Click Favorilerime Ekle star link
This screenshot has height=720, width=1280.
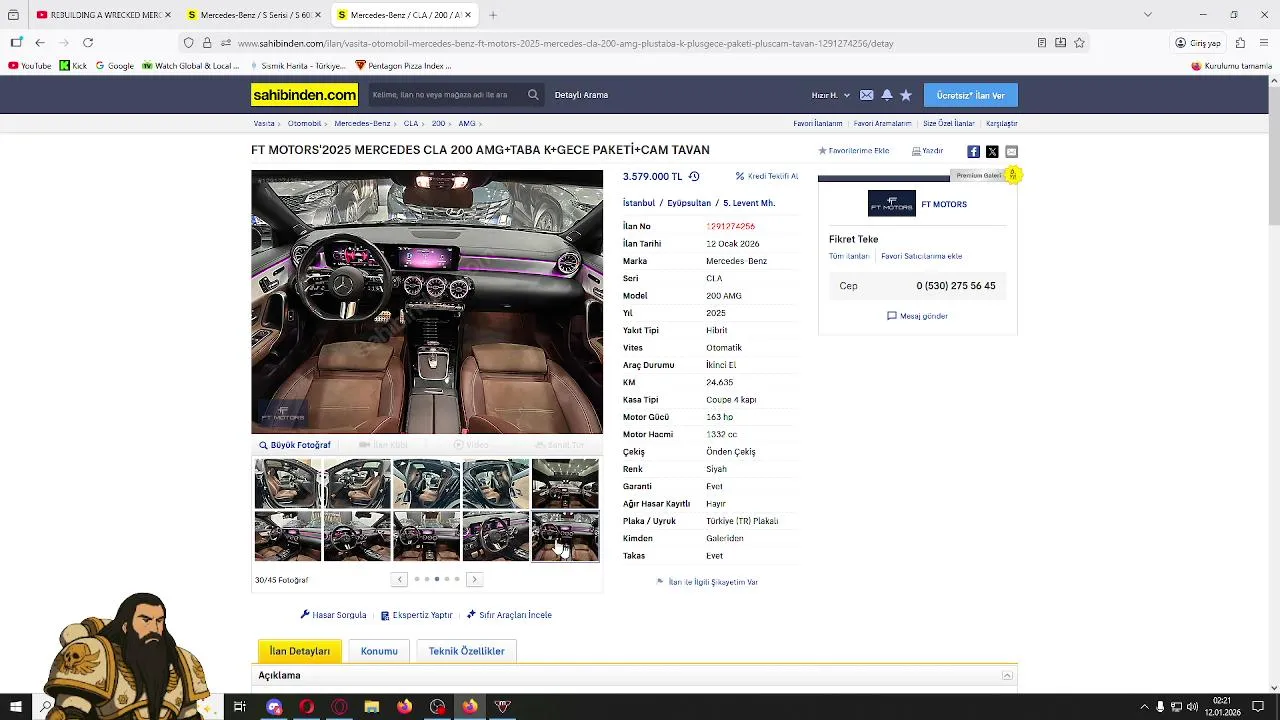click(x=854, y=151)
